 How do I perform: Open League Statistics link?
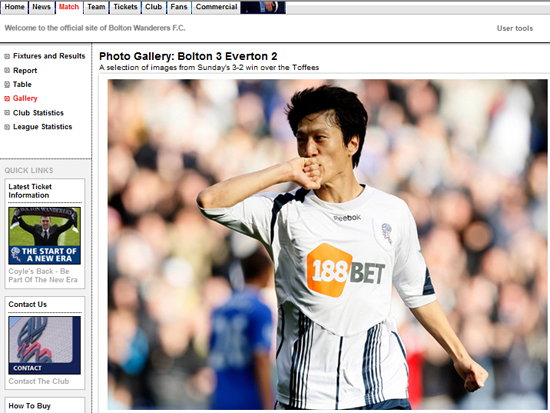pos(42,127)
